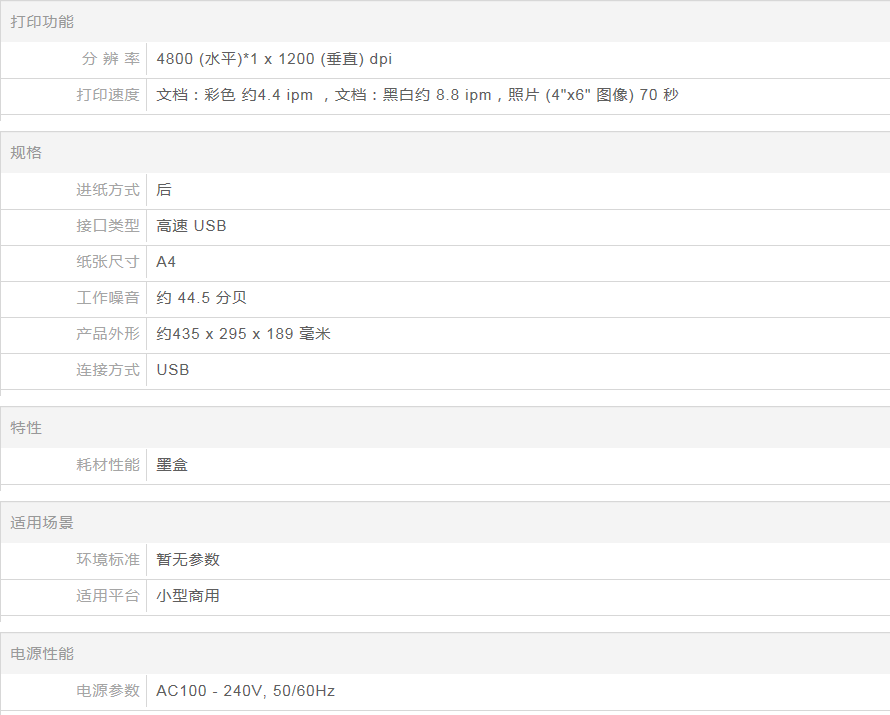The height and width of the screenshot is (715, 890).
Task: Select the 分辨率 row label
Action: click(x=110, y=59)
